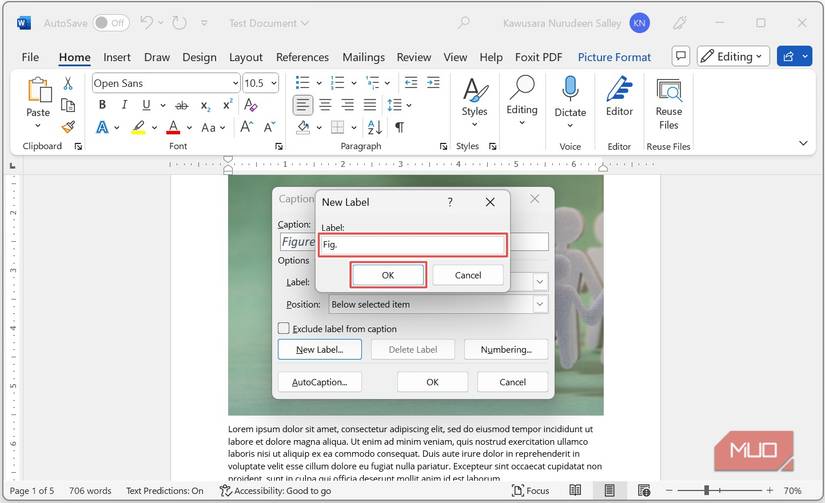The image size is (825, 503).
Task: Expand the Position dropdown
Action: [540, 304]
